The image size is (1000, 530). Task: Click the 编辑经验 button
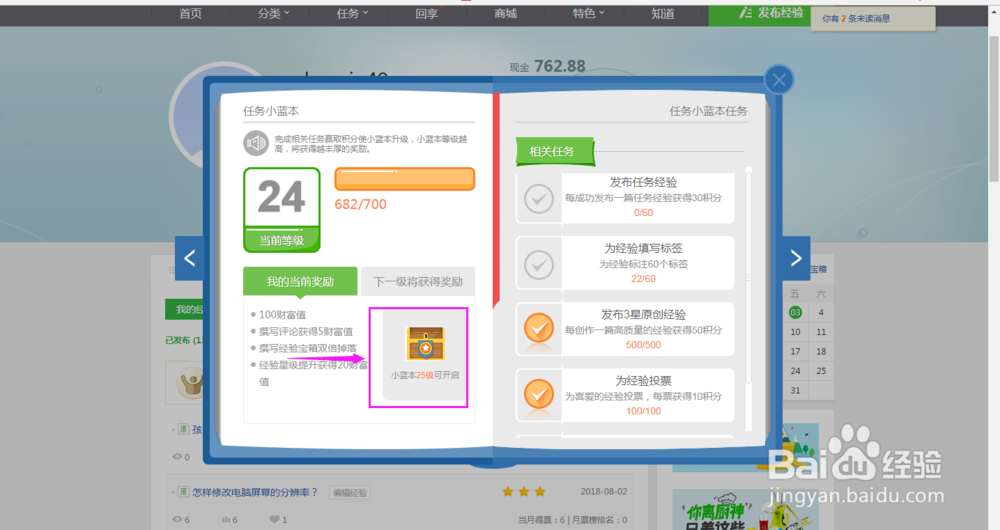[x=349, y=493]
